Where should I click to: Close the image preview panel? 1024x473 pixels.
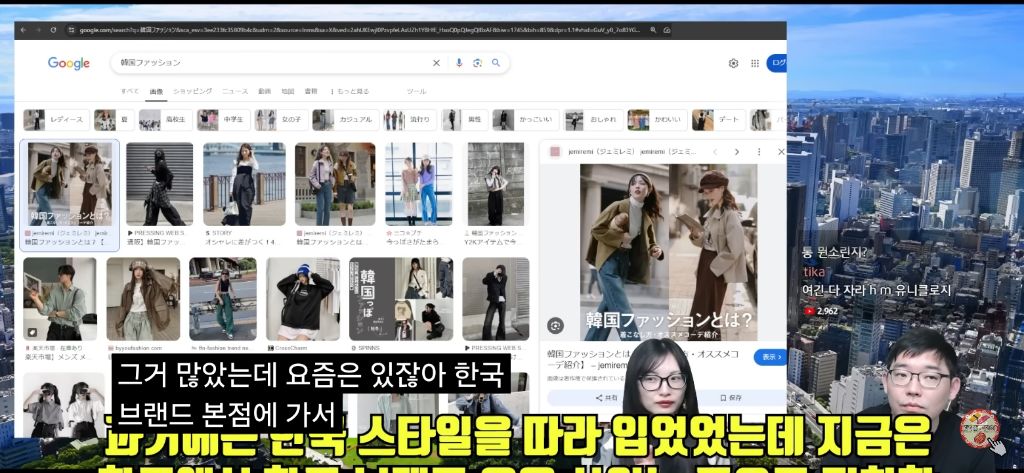781,152
